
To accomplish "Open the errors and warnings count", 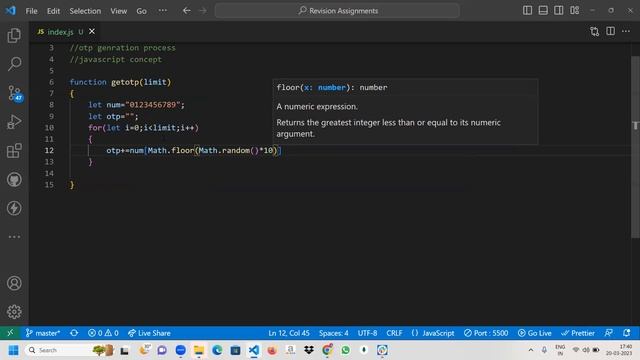I will [103, 333].
